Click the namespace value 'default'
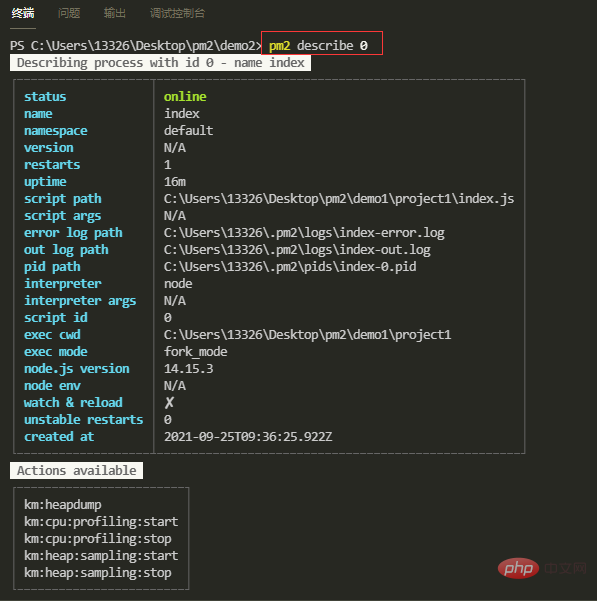 [x=189, y=130]
